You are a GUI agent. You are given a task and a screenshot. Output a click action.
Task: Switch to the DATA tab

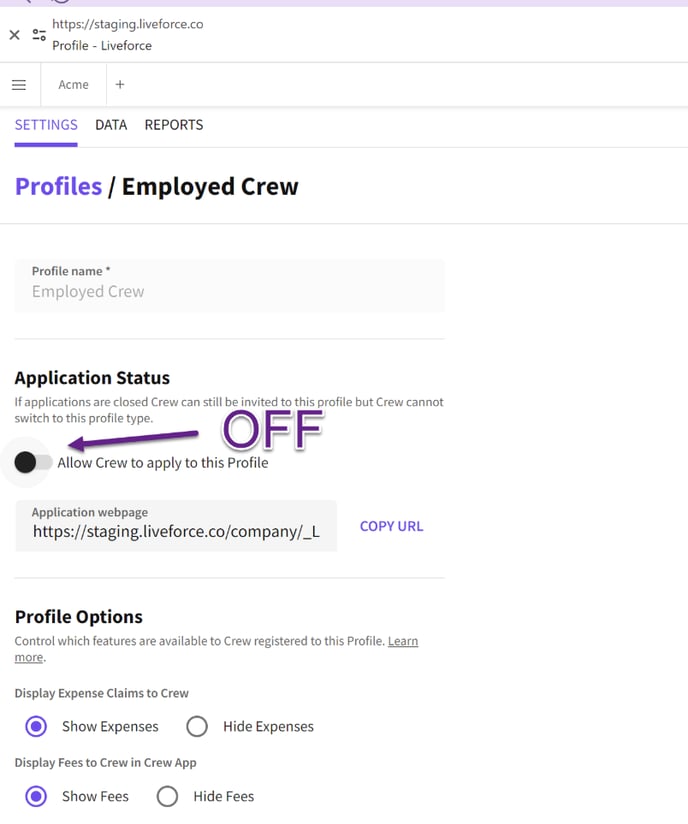(x=111, y=125)
